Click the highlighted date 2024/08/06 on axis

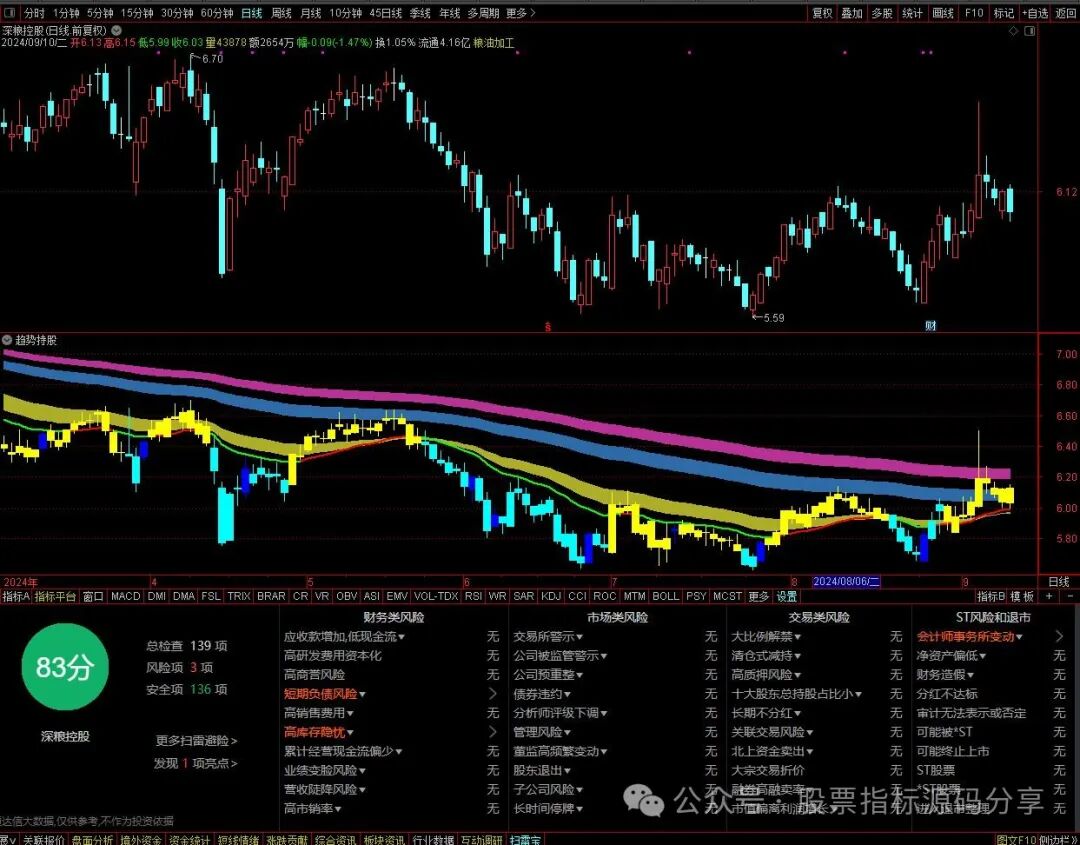click(x=847, y=582)
